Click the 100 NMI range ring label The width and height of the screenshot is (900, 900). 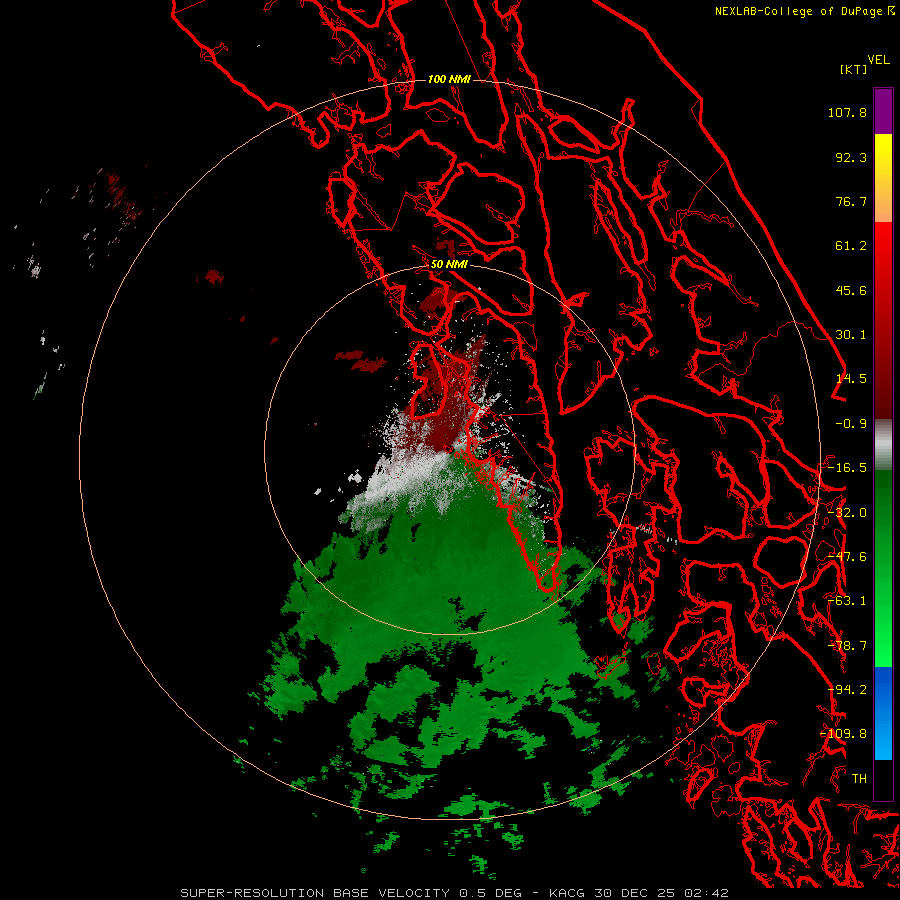[x=449, y=79]
